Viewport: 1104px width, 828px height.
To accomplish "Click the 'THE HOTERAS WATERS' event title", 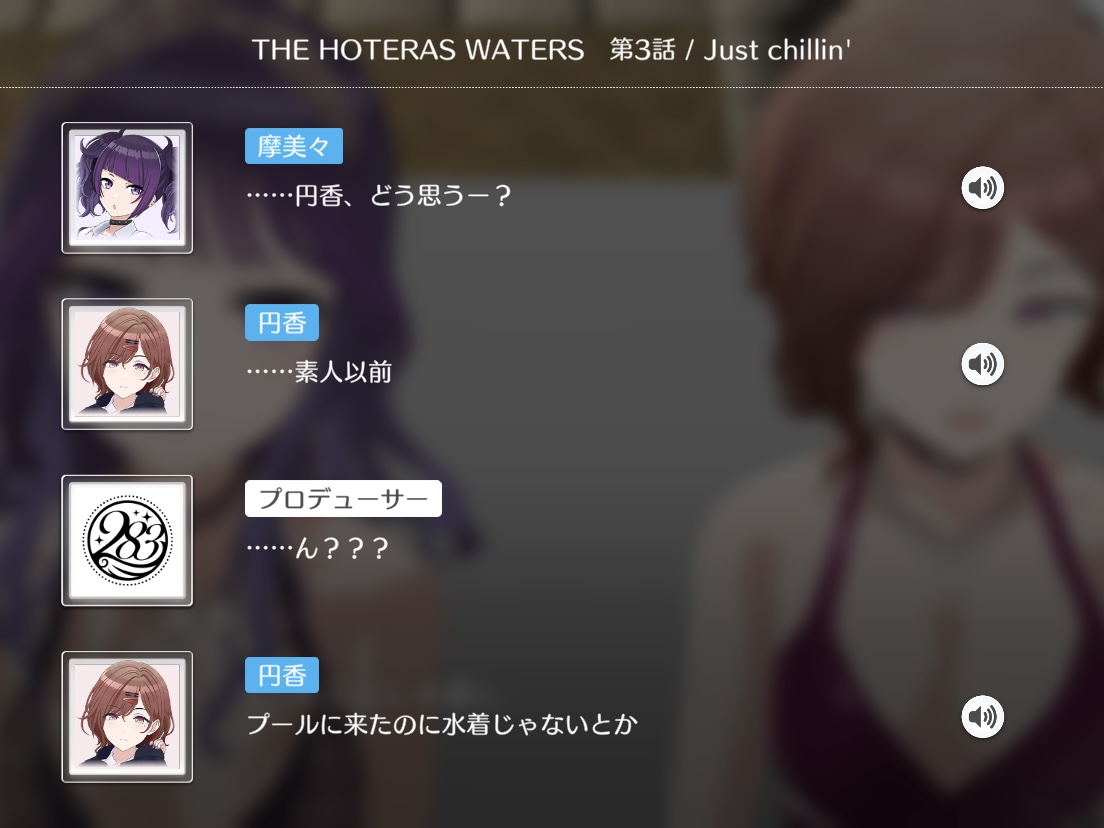I will (x=418, y=50).
